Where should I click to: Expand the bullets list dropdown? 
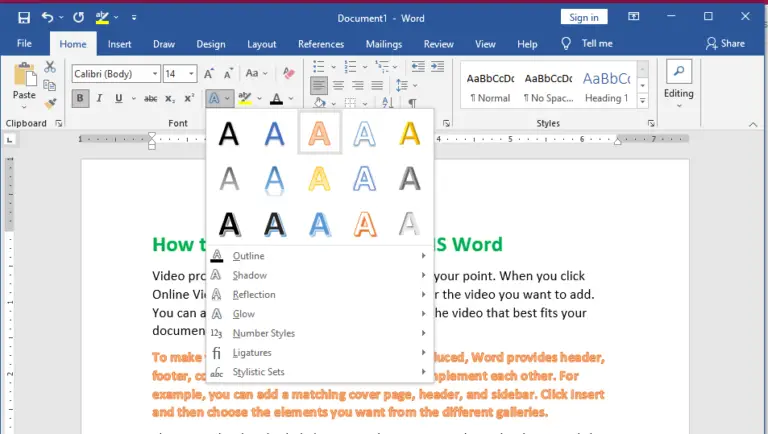click(334, 67)
